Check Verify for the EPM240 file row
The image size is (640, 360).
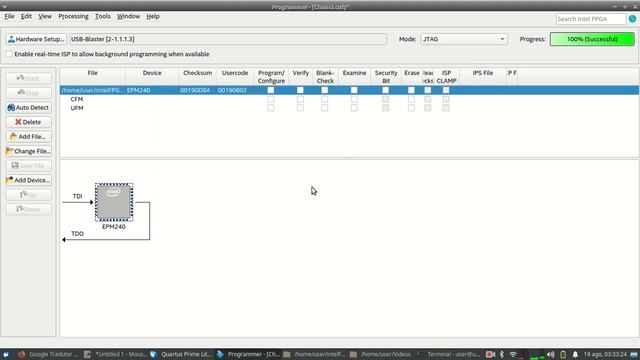[300, 90]
